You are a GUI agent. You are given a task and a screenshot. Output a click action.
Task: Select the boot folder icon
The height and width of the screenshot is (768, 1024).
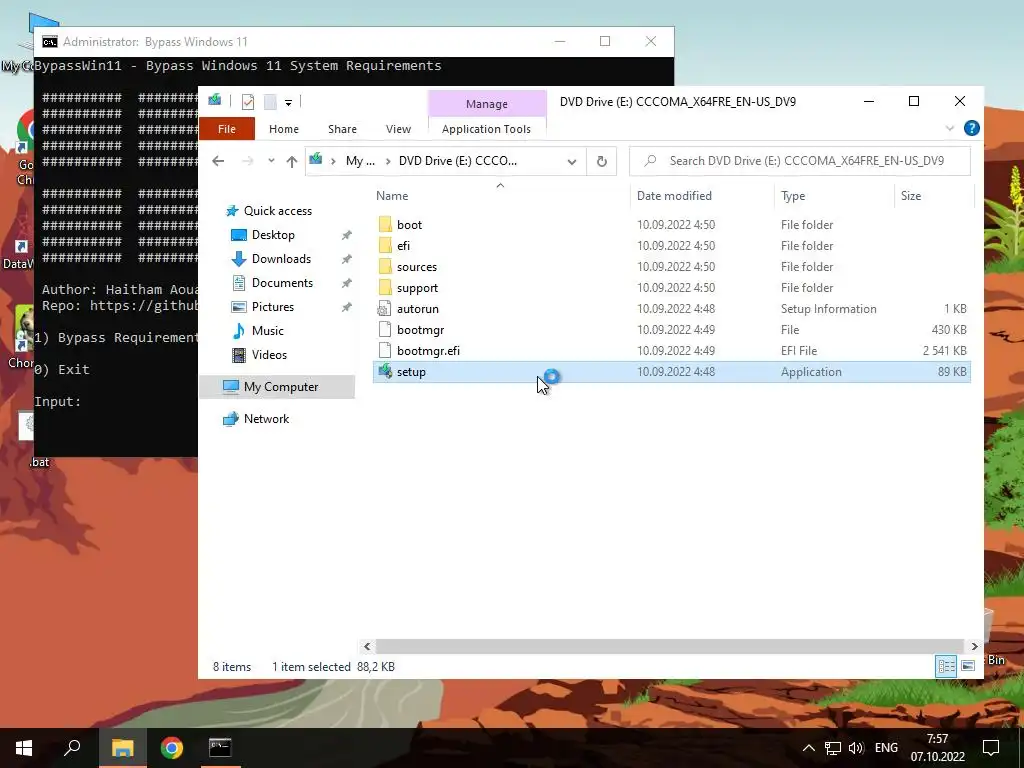385,225
